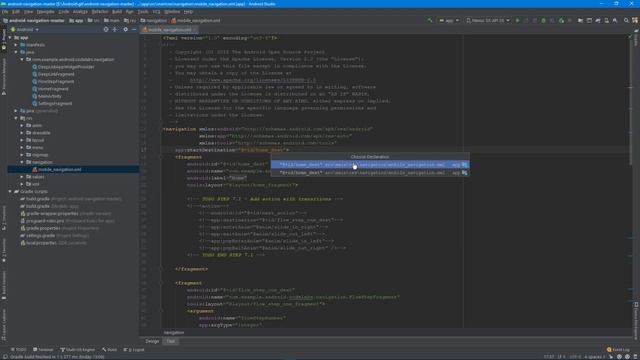The height and width of the screenshot is (360, 640).
Task: Open the HomeFragment class file
Action: click(50, 89)
